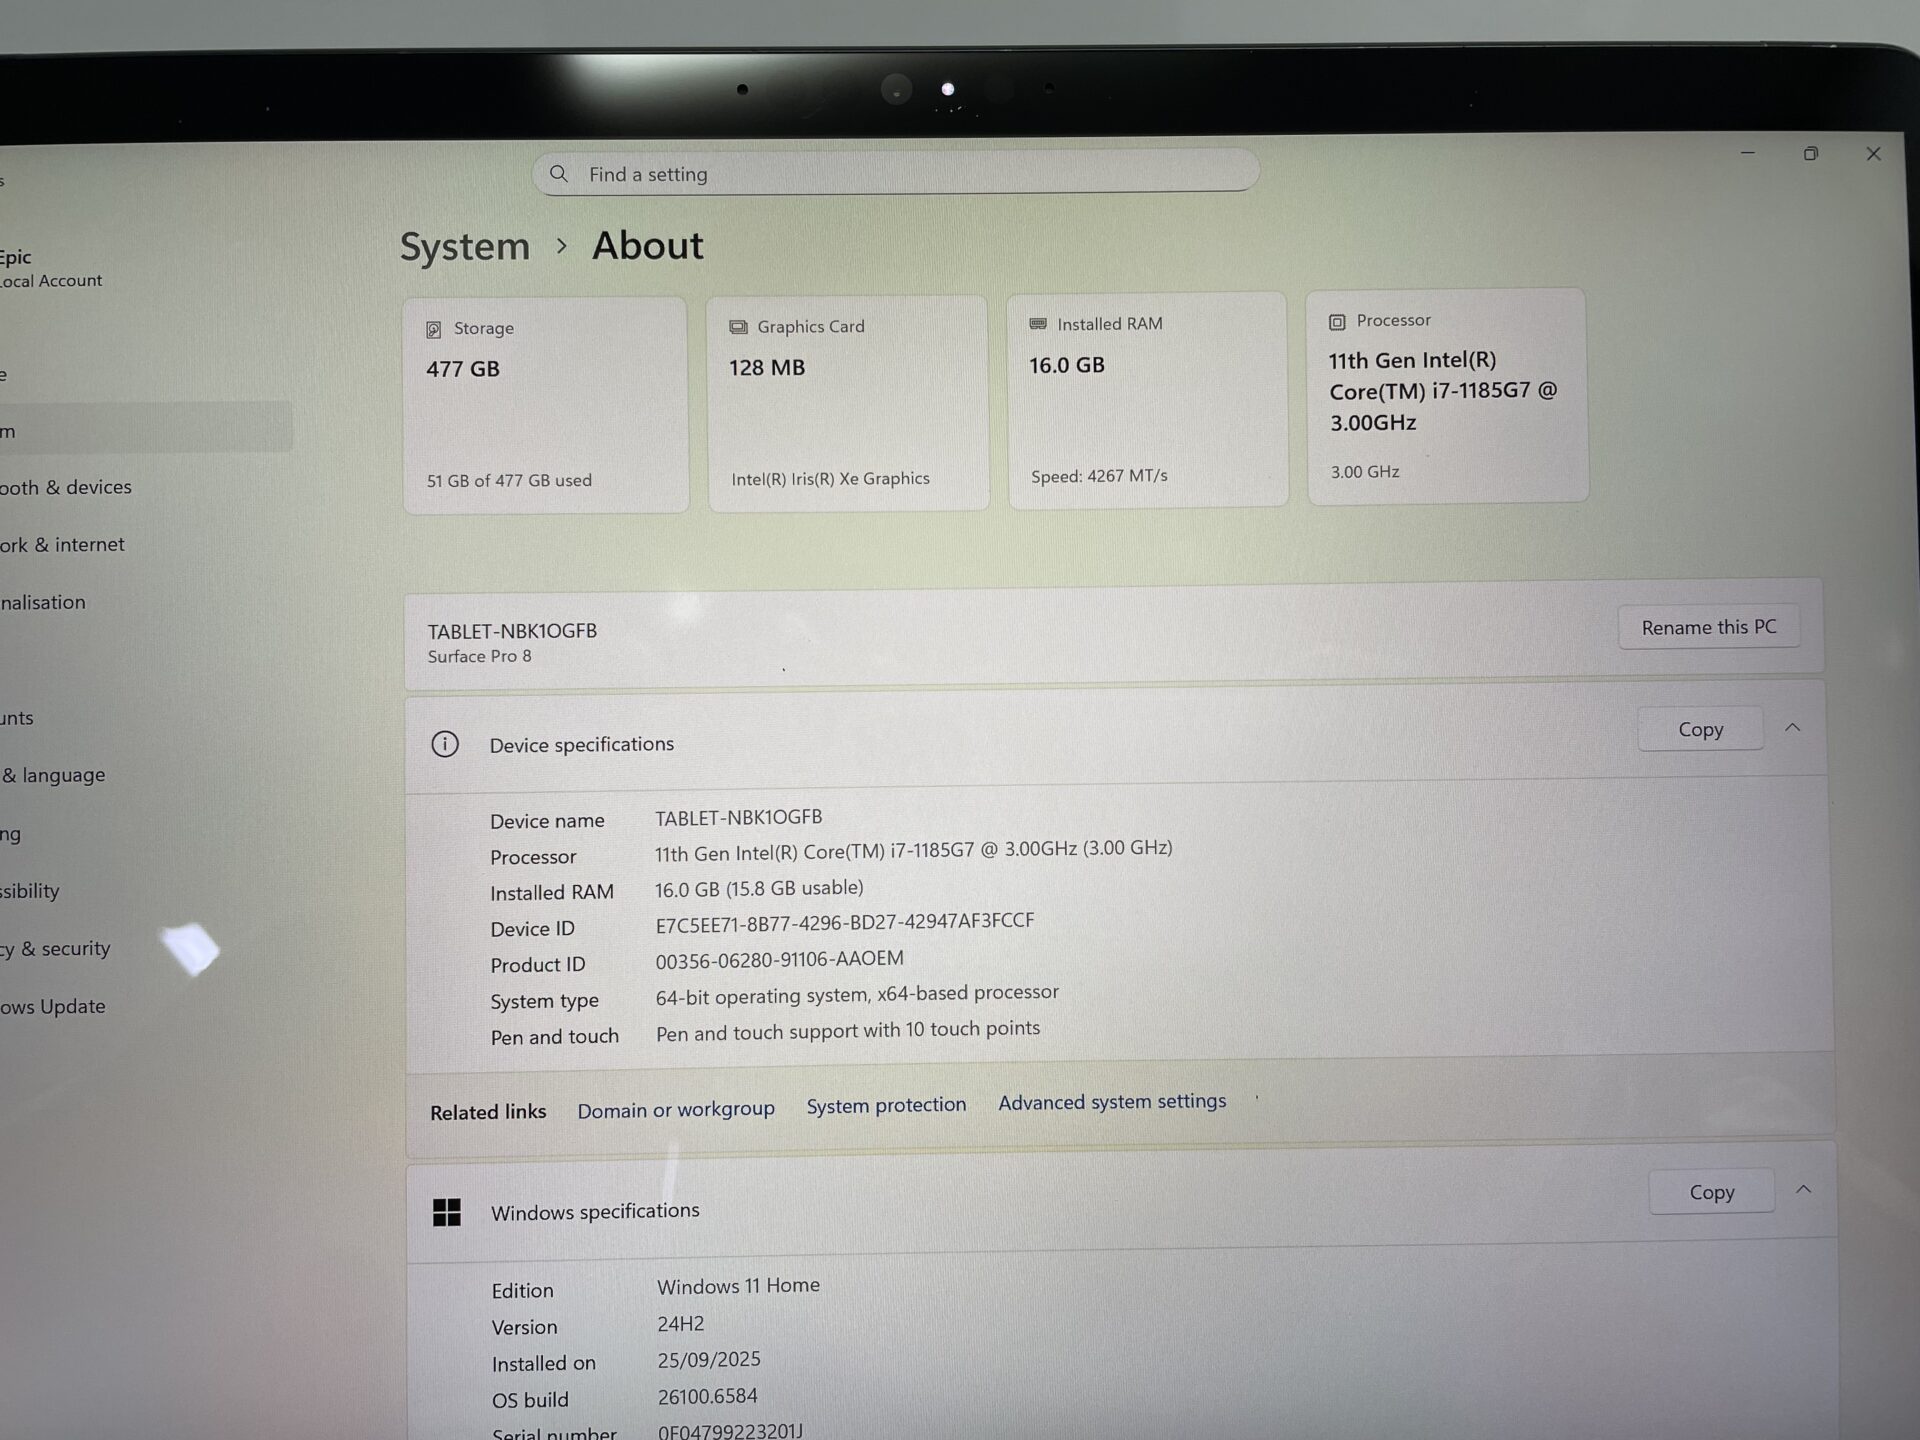Click Rename this PC button
Image resolution: width=1920 pixels, height=1440 pixels.
(x=1708, y=627)
